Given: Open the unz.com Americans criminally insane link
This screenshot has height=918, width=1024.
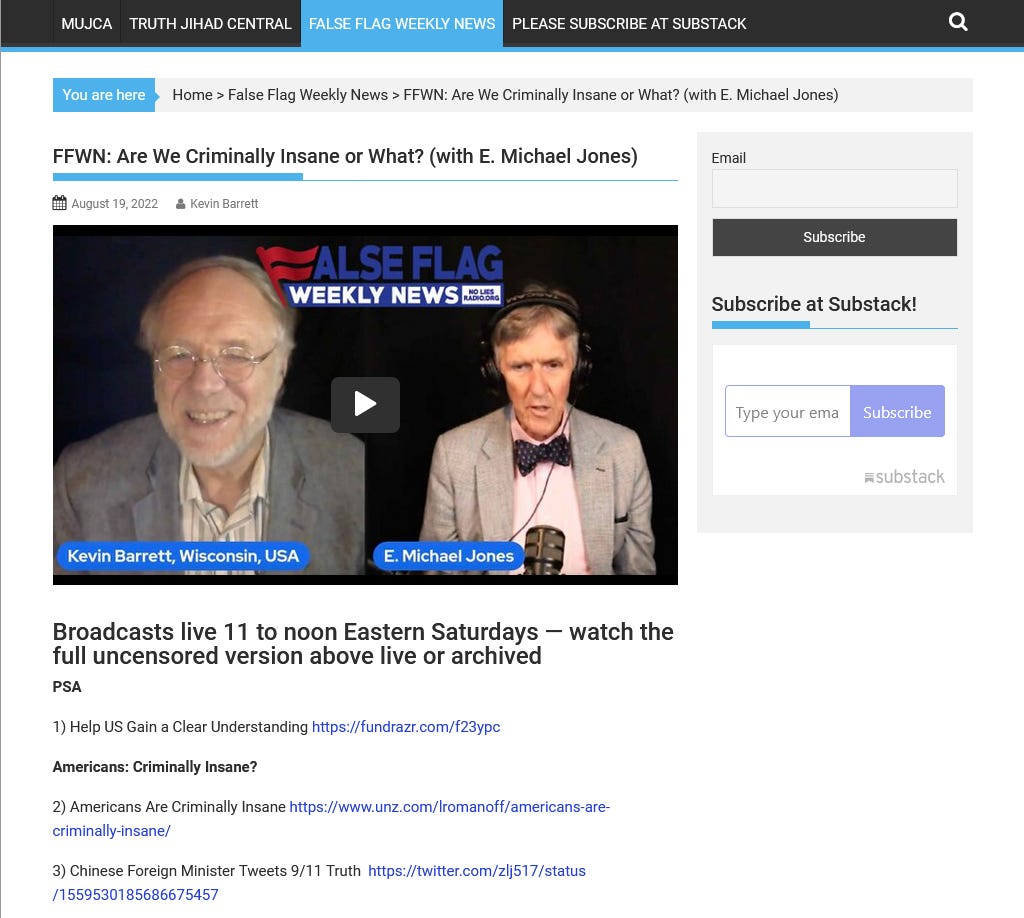Looking at the screenshot, I should tap(331, 819).
